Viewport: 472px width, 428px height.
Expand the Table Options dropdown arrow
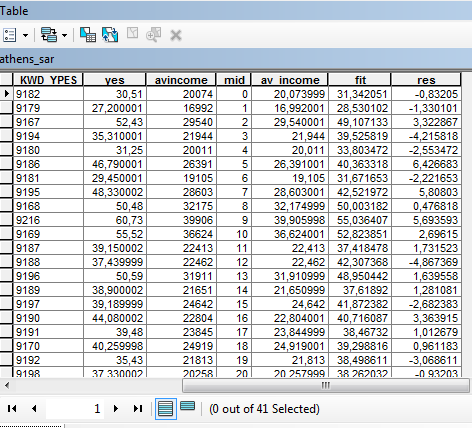coord(25,35)
